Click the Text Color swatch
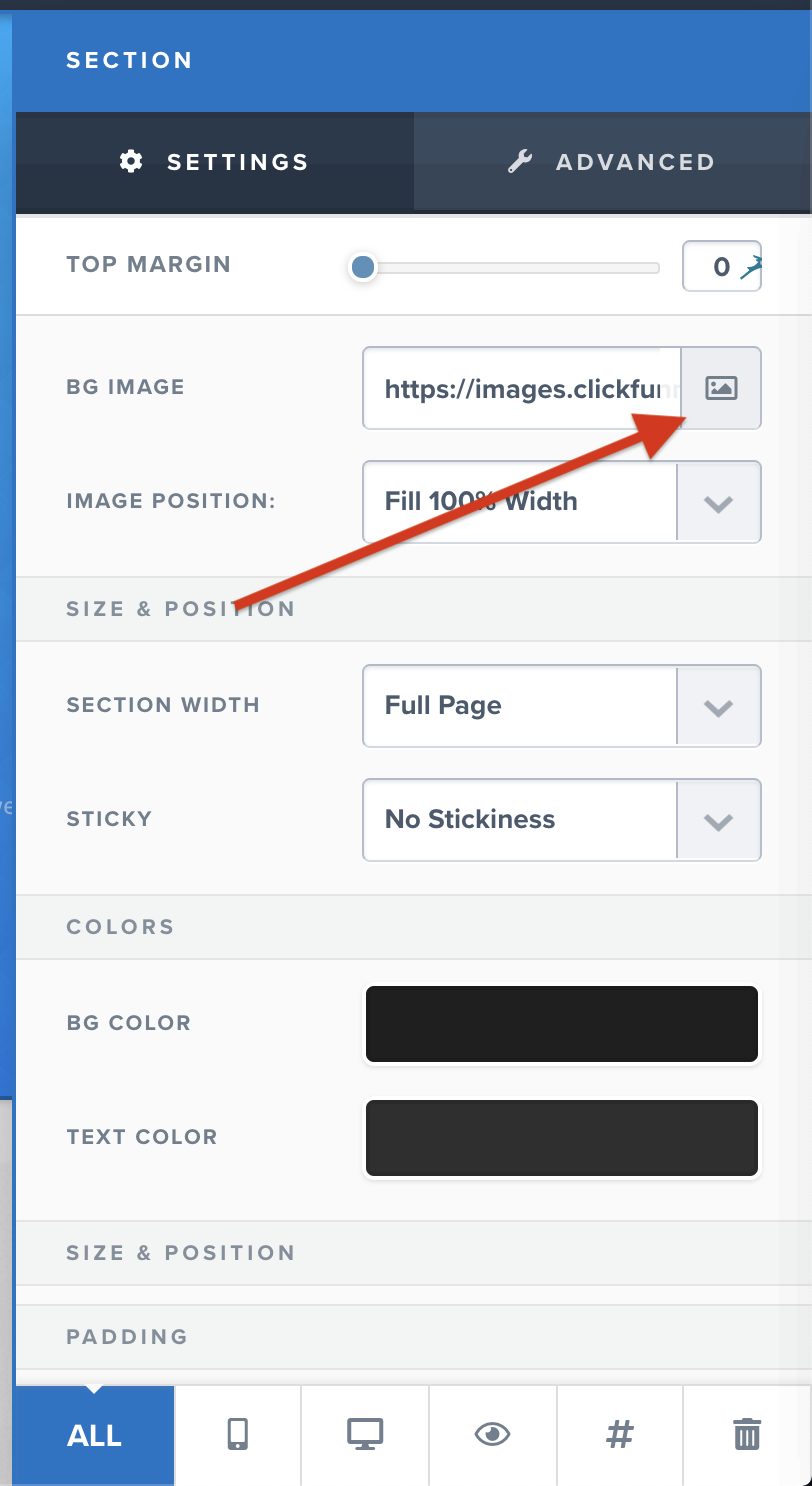The height and width of the screenshot is (1486, 812). click(x=562, y=1138)
